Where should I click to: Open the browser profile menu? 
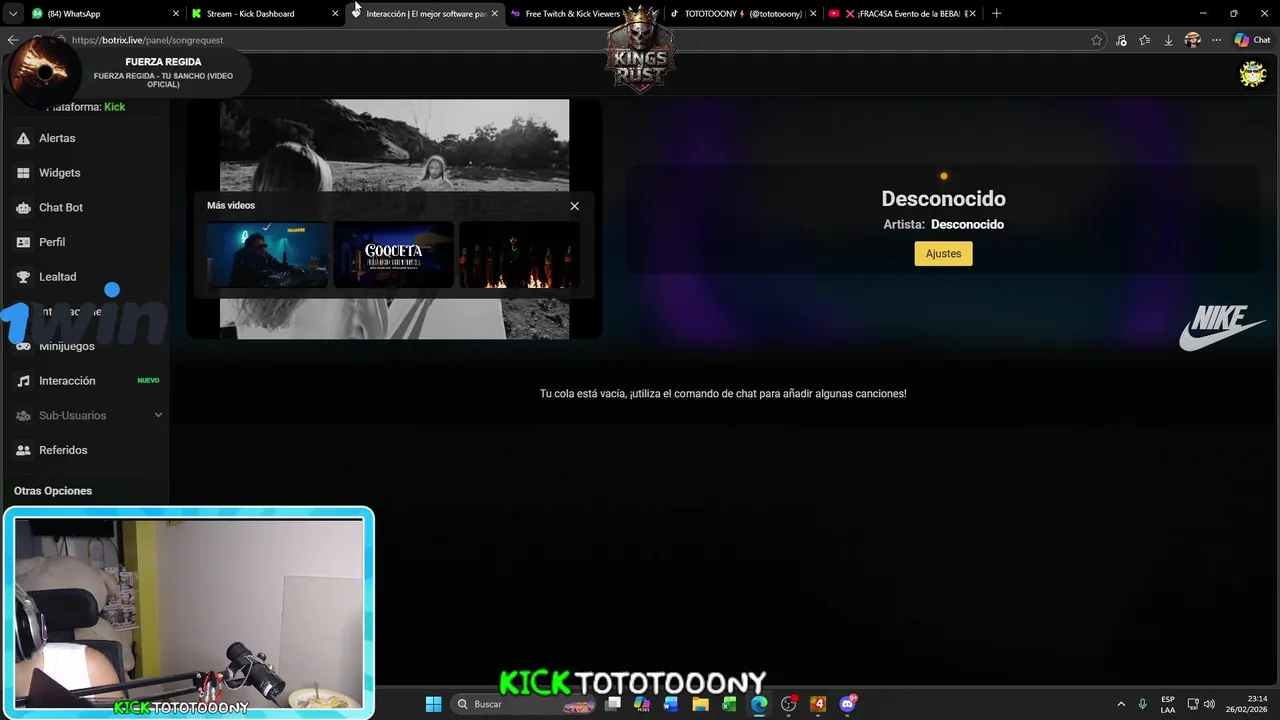pos(1192,40)
